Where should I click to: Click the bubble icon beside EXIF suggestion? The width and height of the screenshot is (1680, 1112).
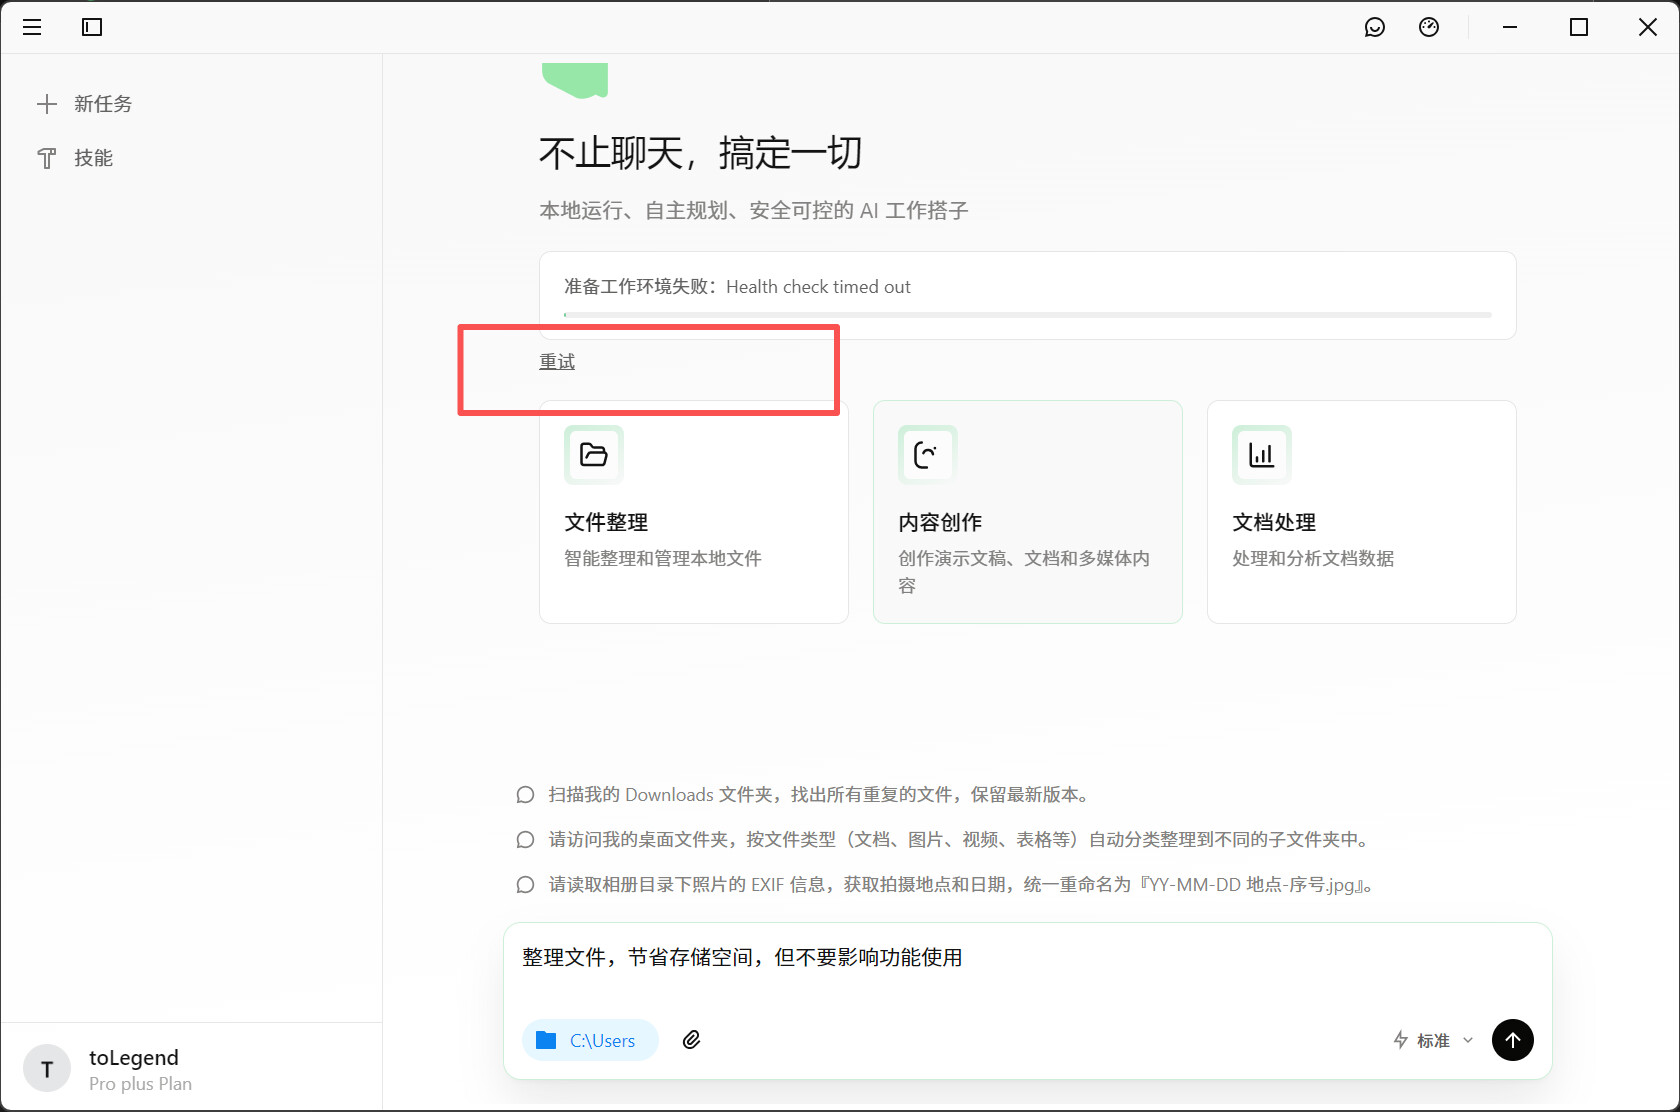(x=525, y=885)
